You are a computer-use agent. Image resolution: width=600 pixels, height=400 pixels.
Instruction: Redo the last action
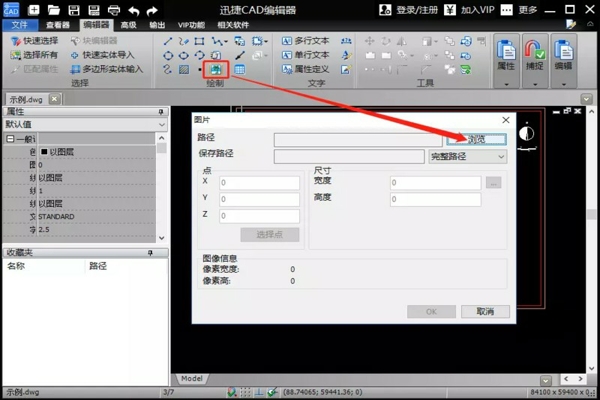(152, 10)
